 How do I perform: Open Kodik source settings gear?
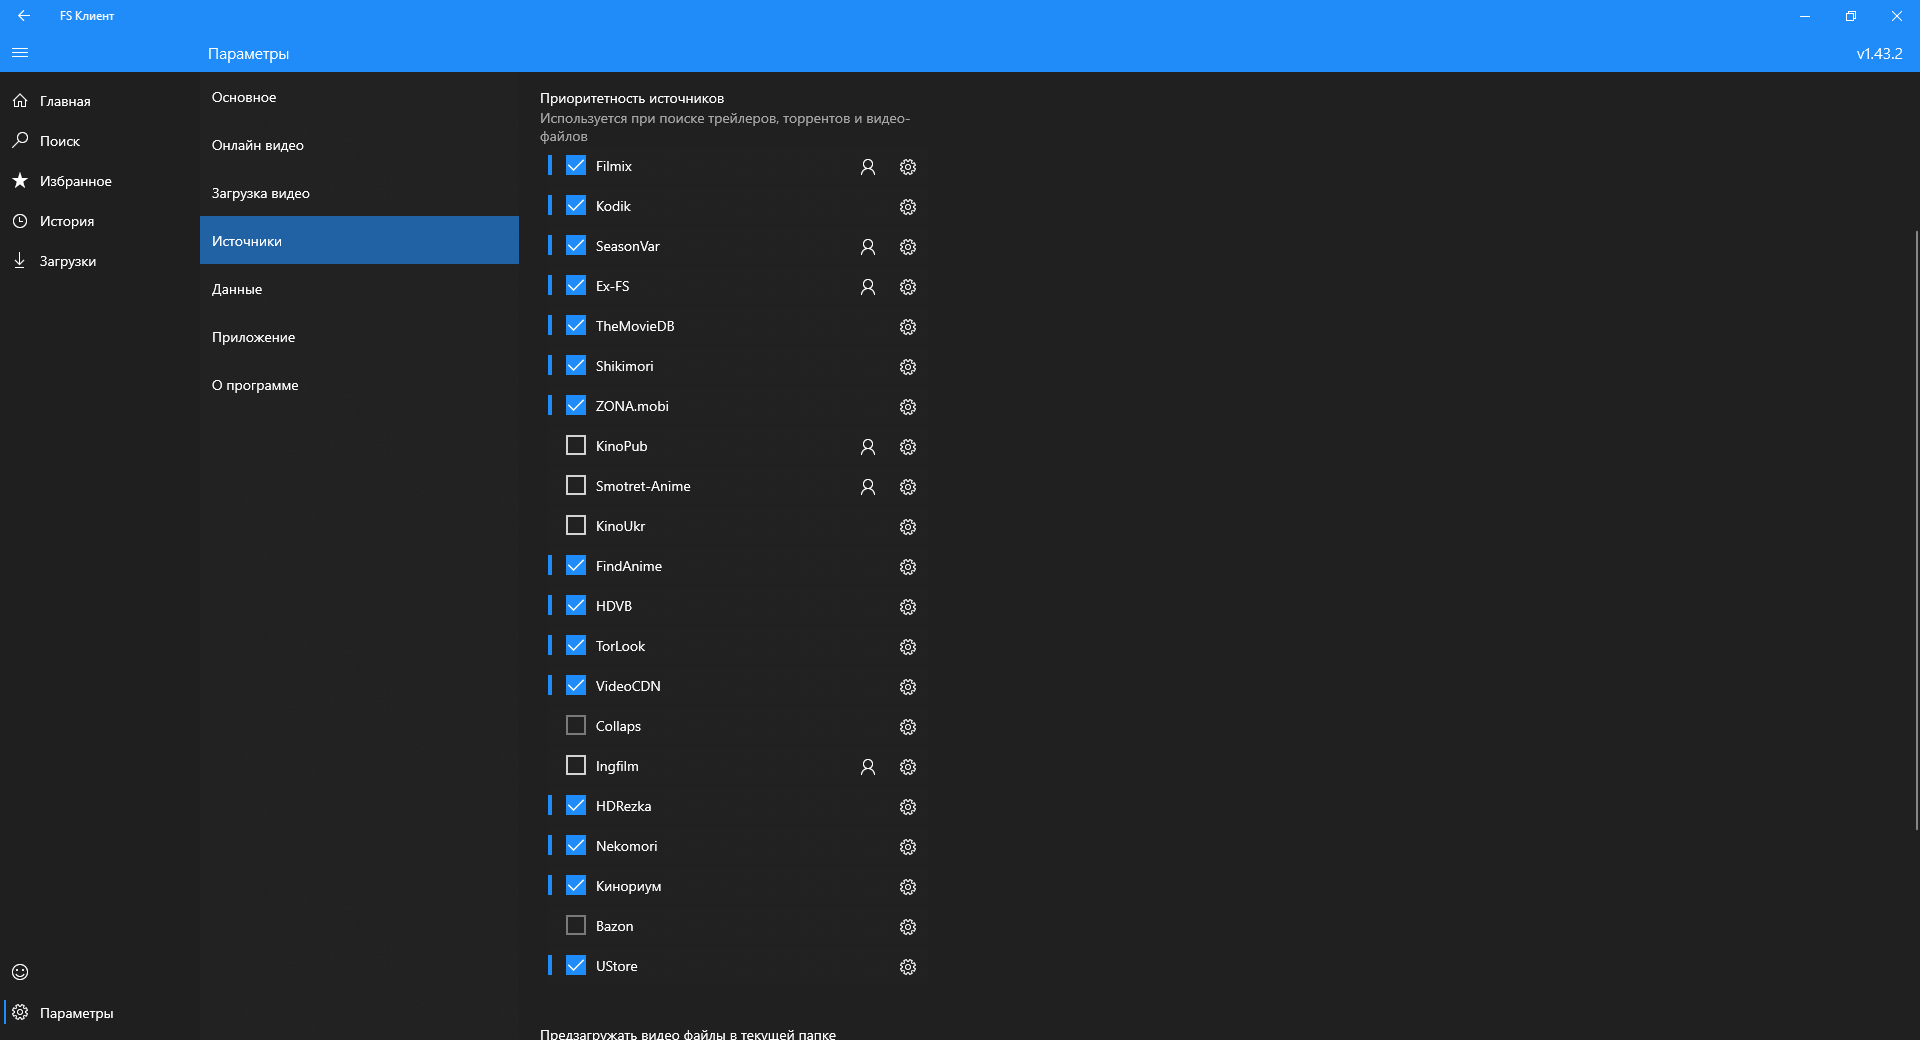908,207
